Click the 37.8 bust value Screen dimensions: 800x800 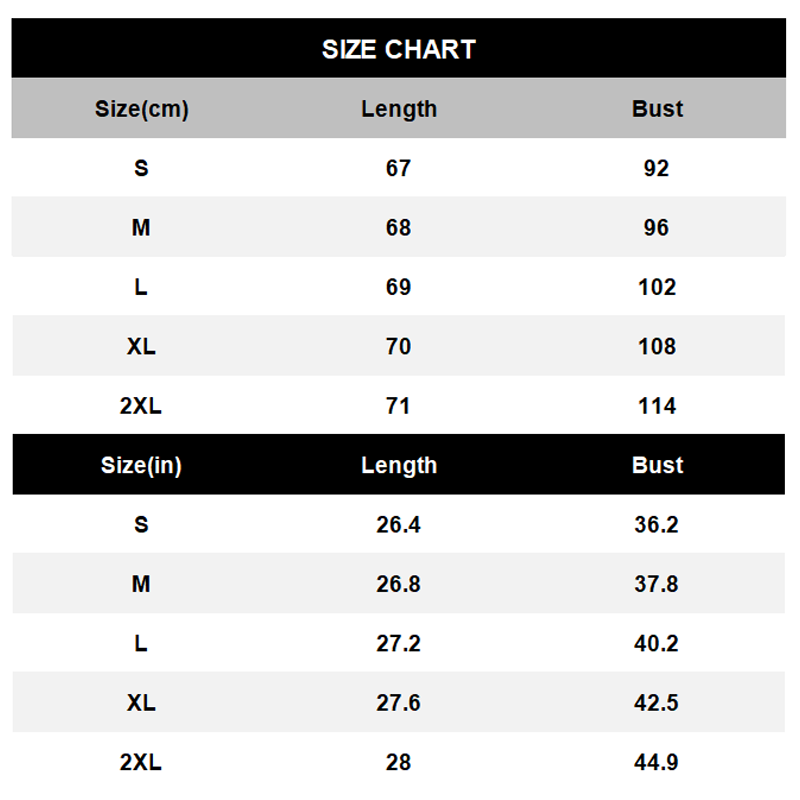pyautogui.click(x=656, y=584)
